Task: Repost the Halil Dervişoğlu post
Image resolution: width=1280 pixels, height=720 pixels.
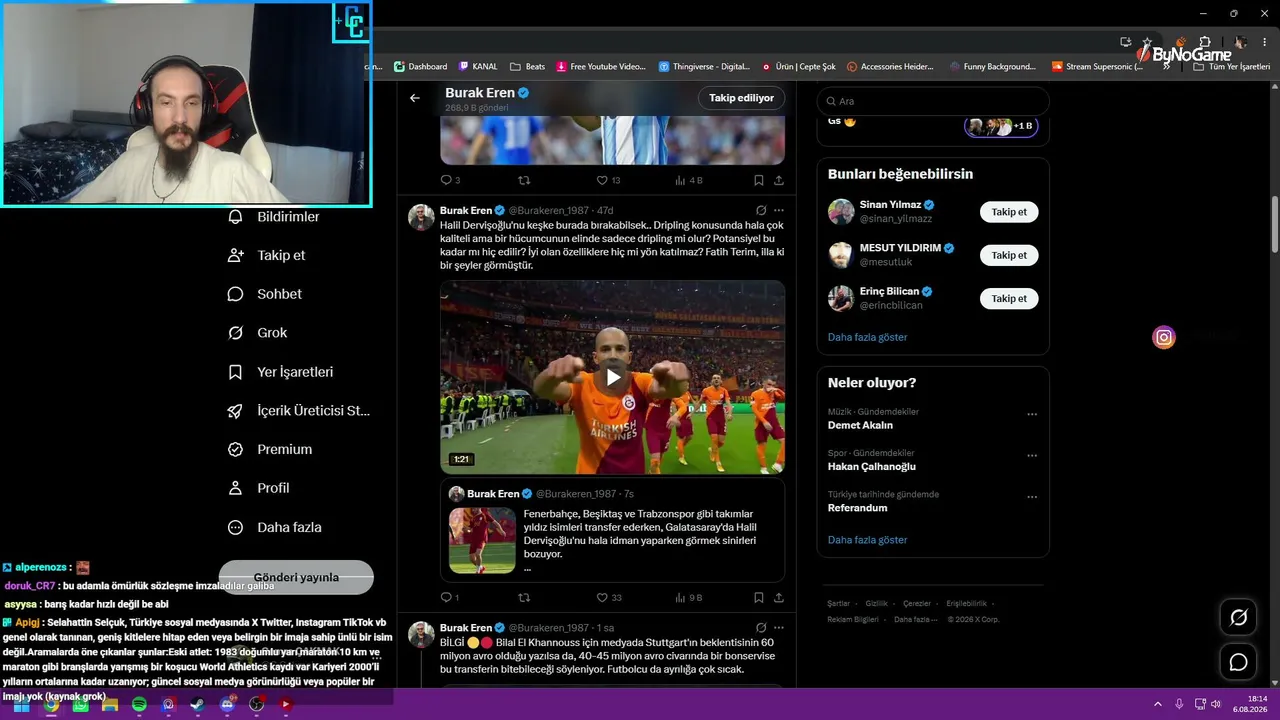Action: (x=523, y=597)
